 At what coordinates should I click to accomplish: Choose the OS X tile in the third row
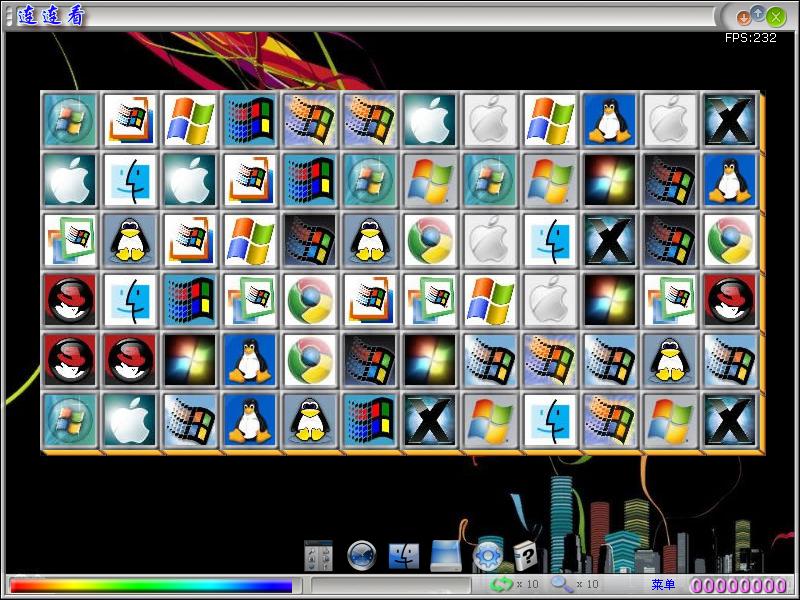pos(610,240)
